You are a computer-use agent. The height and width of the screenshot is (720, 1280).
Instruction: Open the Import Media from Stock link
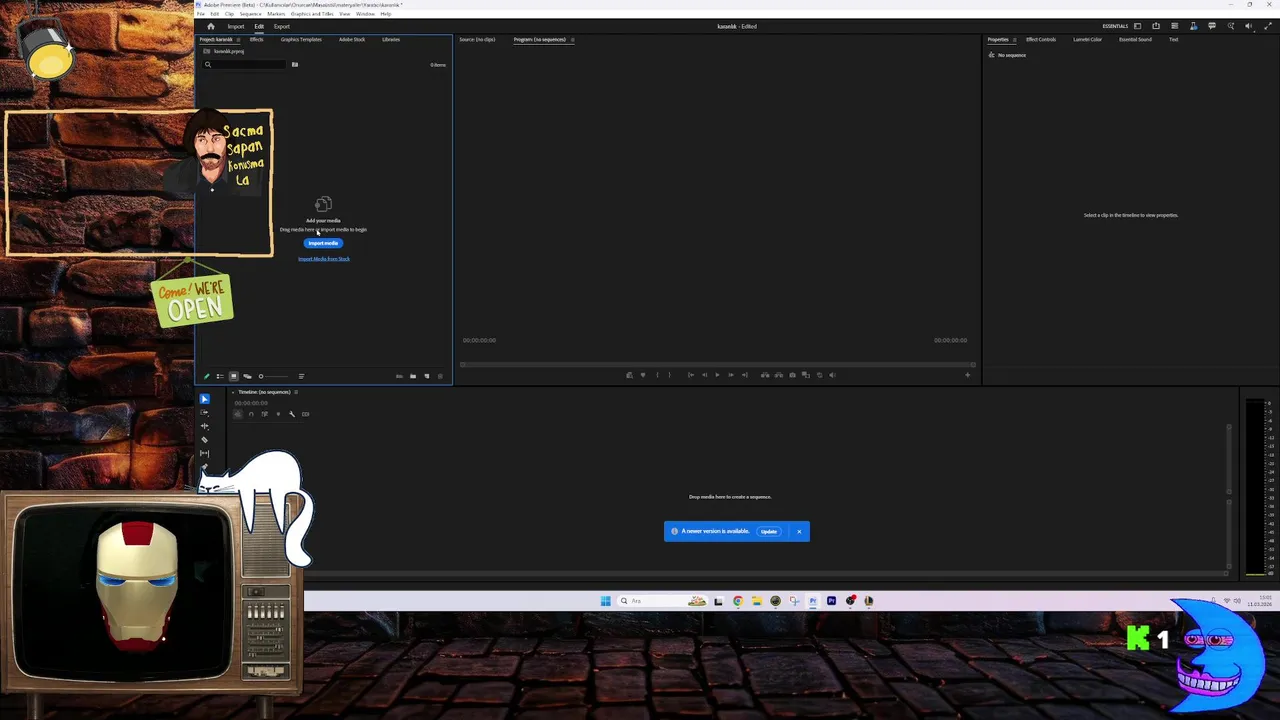pyautogui.click(x=324, y=259)
